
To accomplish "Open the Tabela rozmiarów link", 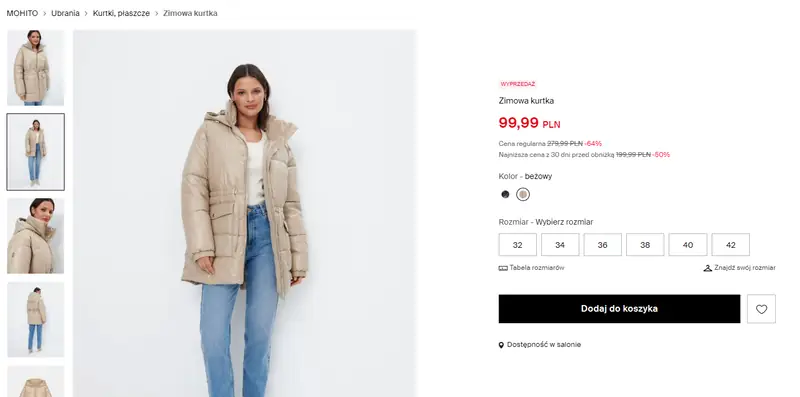I will pos(537,268).
